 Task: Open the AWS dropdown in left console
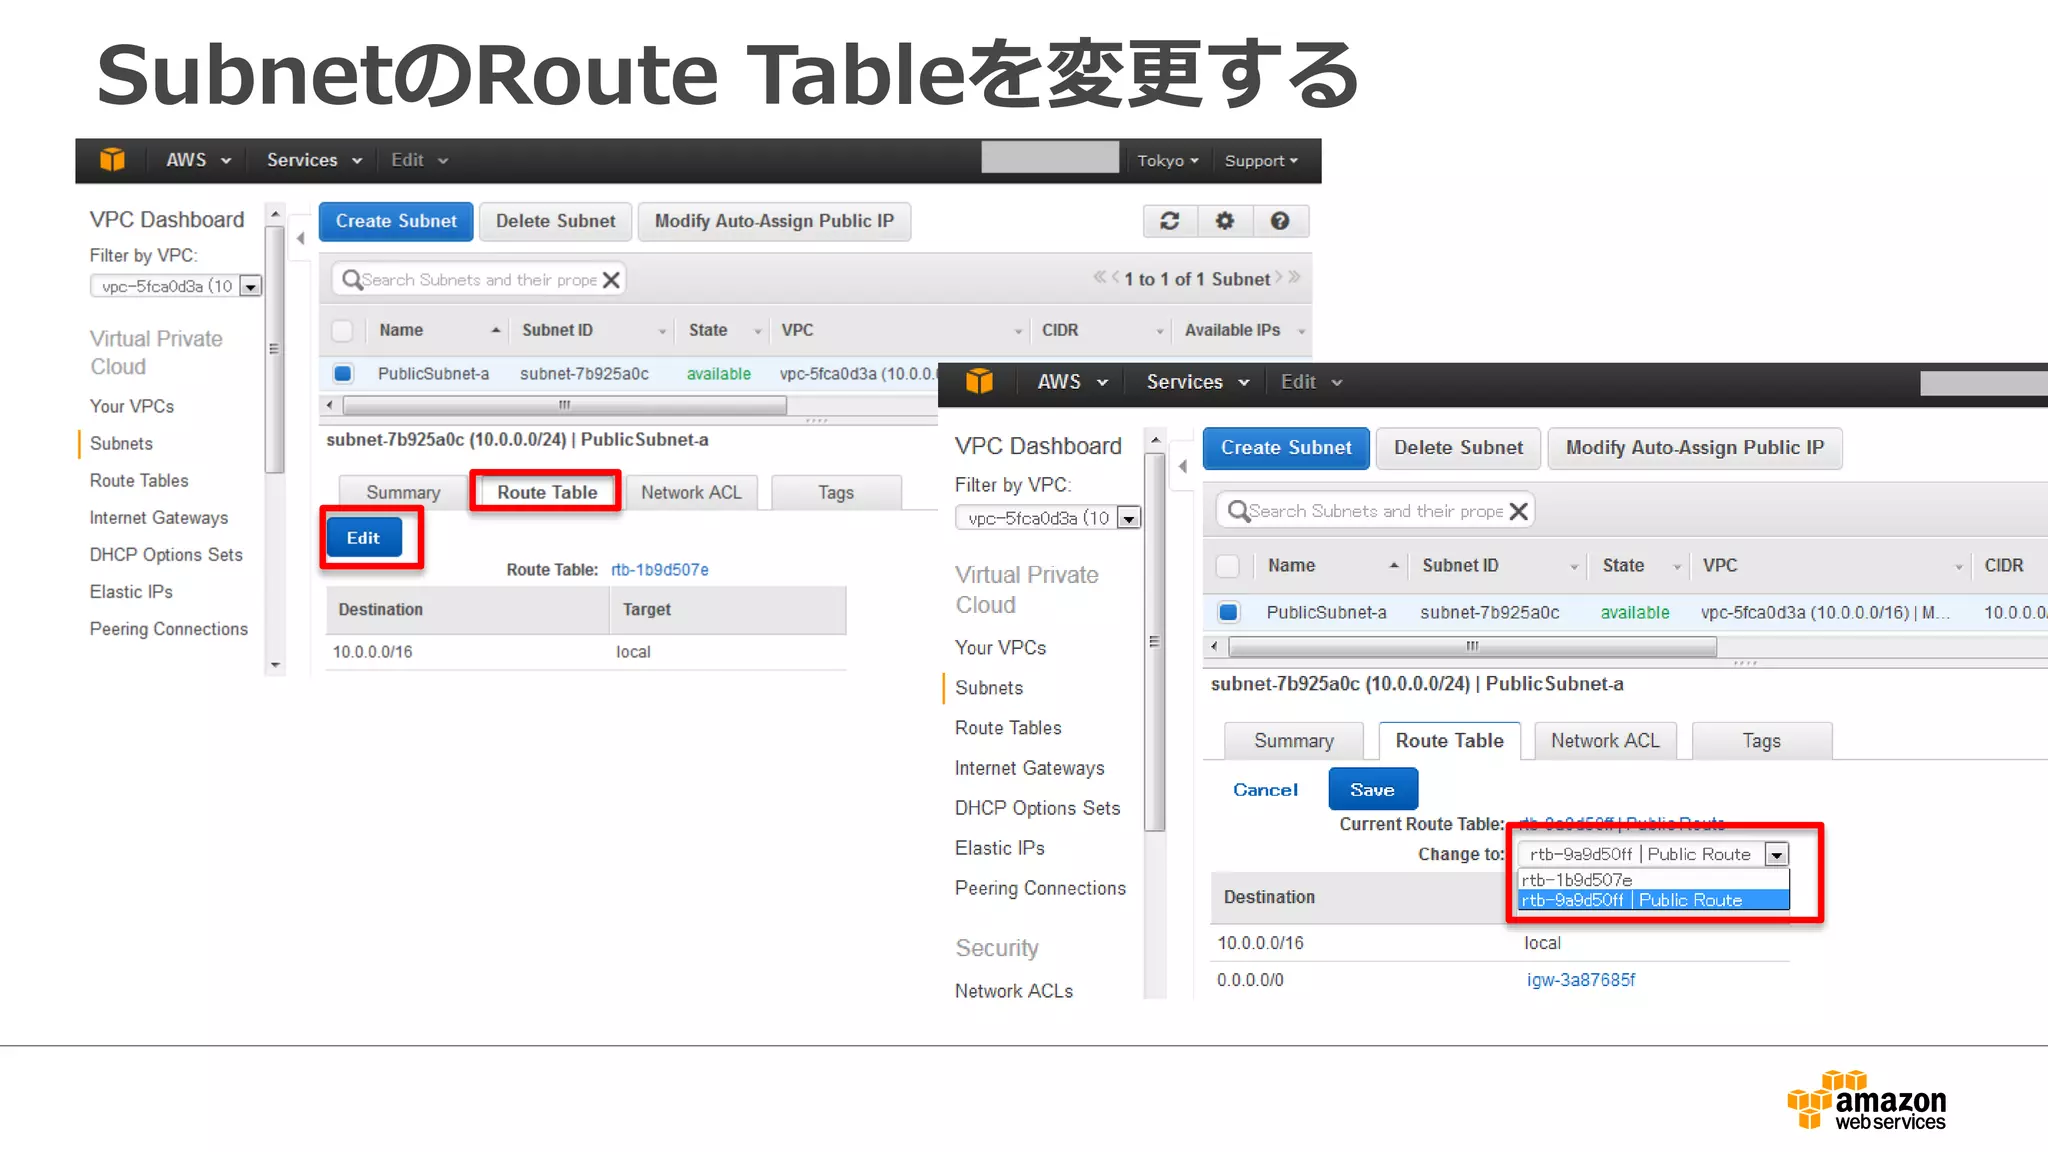[198, 160]
